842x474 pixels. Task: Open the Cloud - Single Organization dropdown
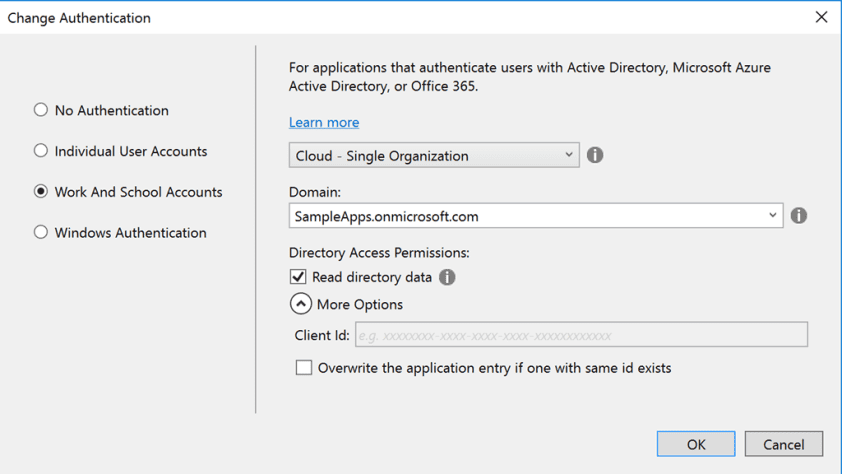(434, 155)
